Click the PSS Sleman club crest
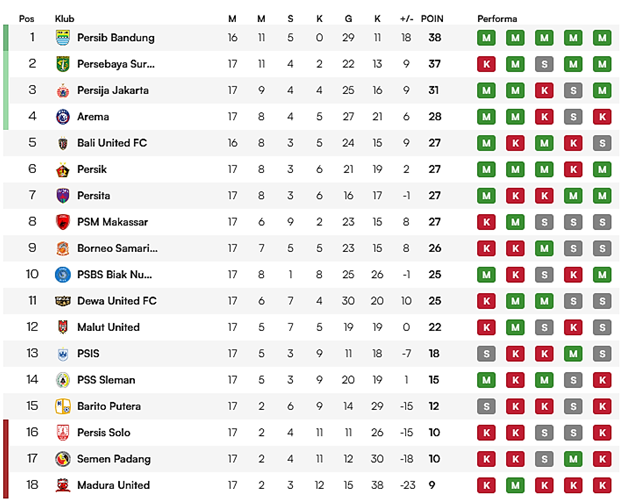629x502 pixels. [62, 380]
